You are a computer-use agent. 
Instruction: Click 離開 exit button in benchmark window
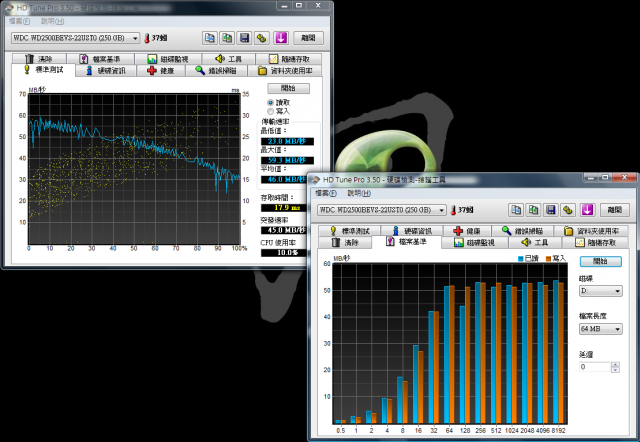[x=308, y=38]
